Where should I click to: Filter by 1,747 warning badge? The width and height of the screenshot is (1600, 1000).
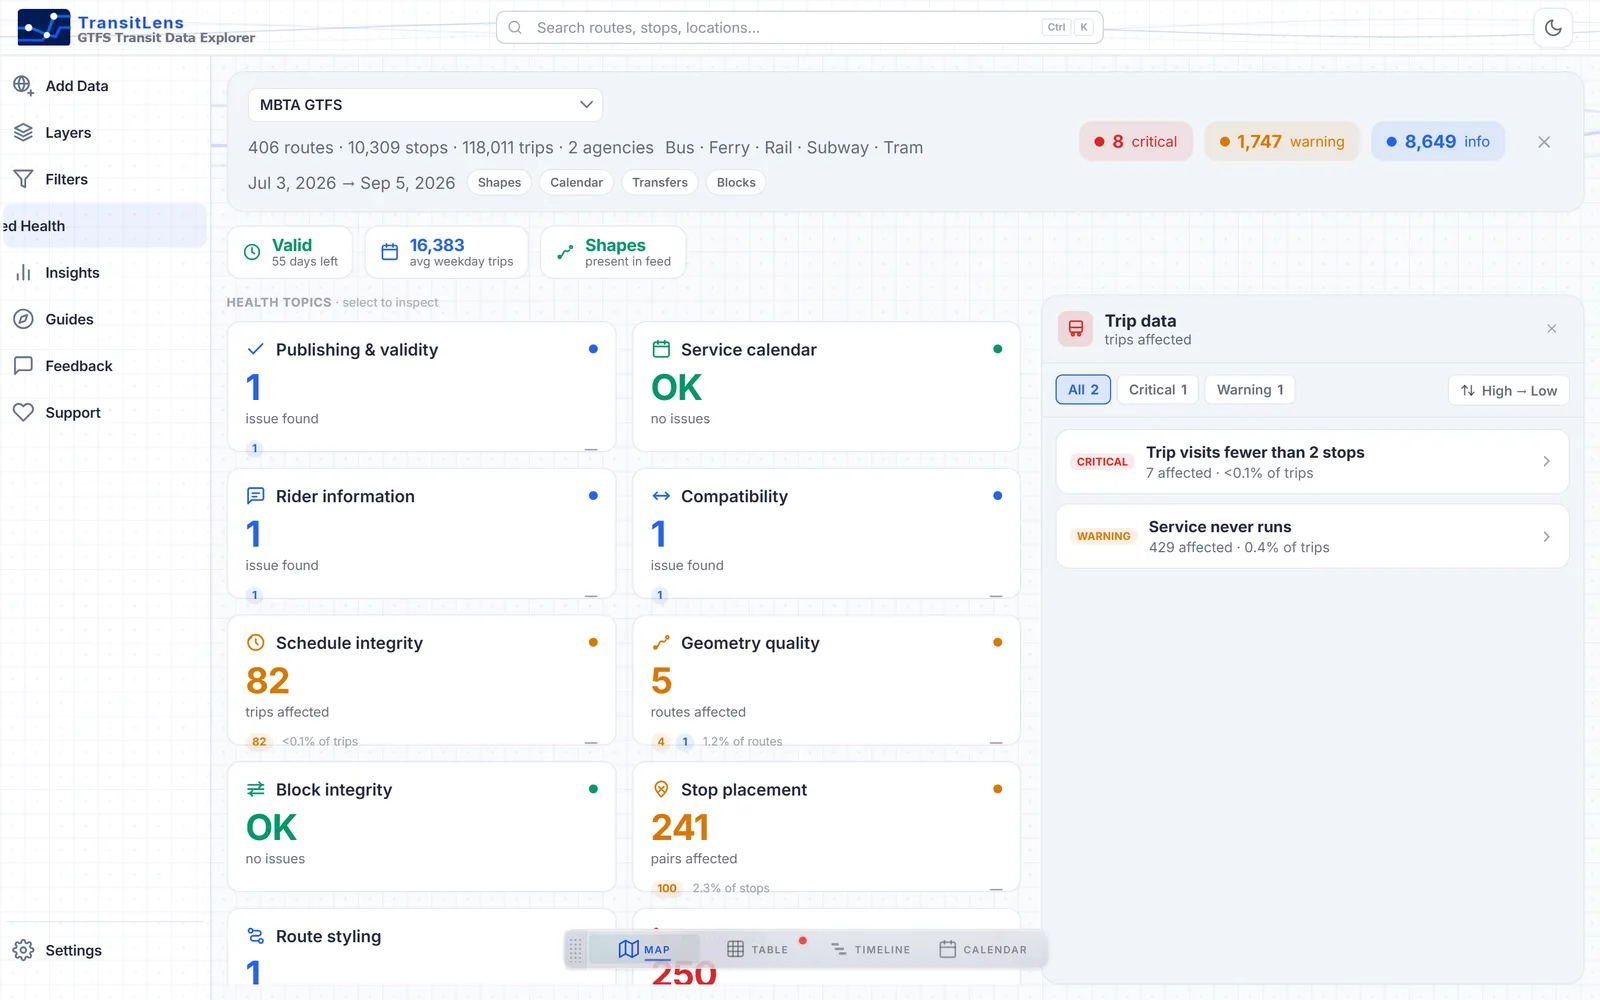point(1282,142)
